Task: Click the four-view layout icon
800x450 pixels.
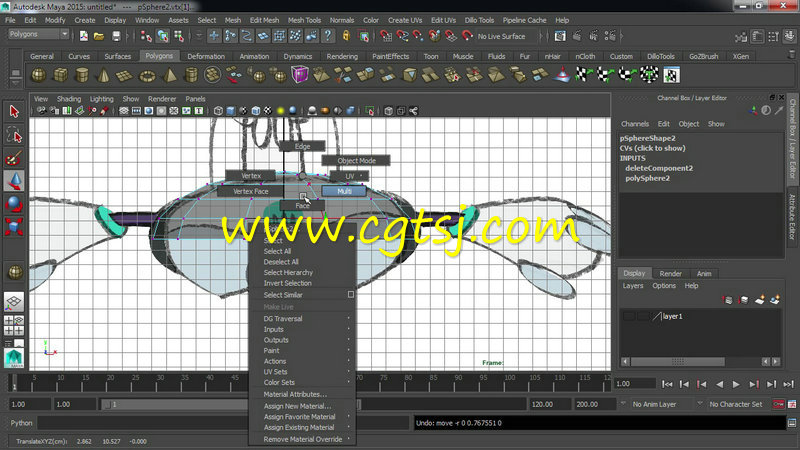Action: point(14,326)
